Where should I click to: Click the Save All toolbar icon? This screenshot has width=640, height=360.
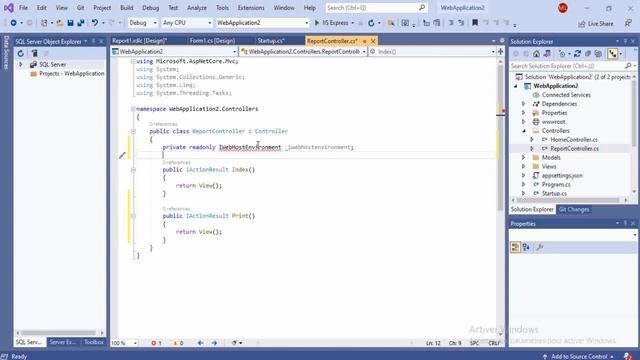pyautogui.click(x=81, y=23)
